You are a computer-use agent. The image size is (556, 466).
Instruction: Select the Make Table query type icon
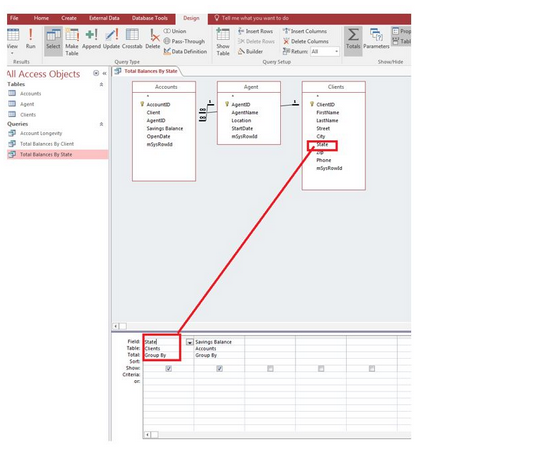tap(72, 42)
